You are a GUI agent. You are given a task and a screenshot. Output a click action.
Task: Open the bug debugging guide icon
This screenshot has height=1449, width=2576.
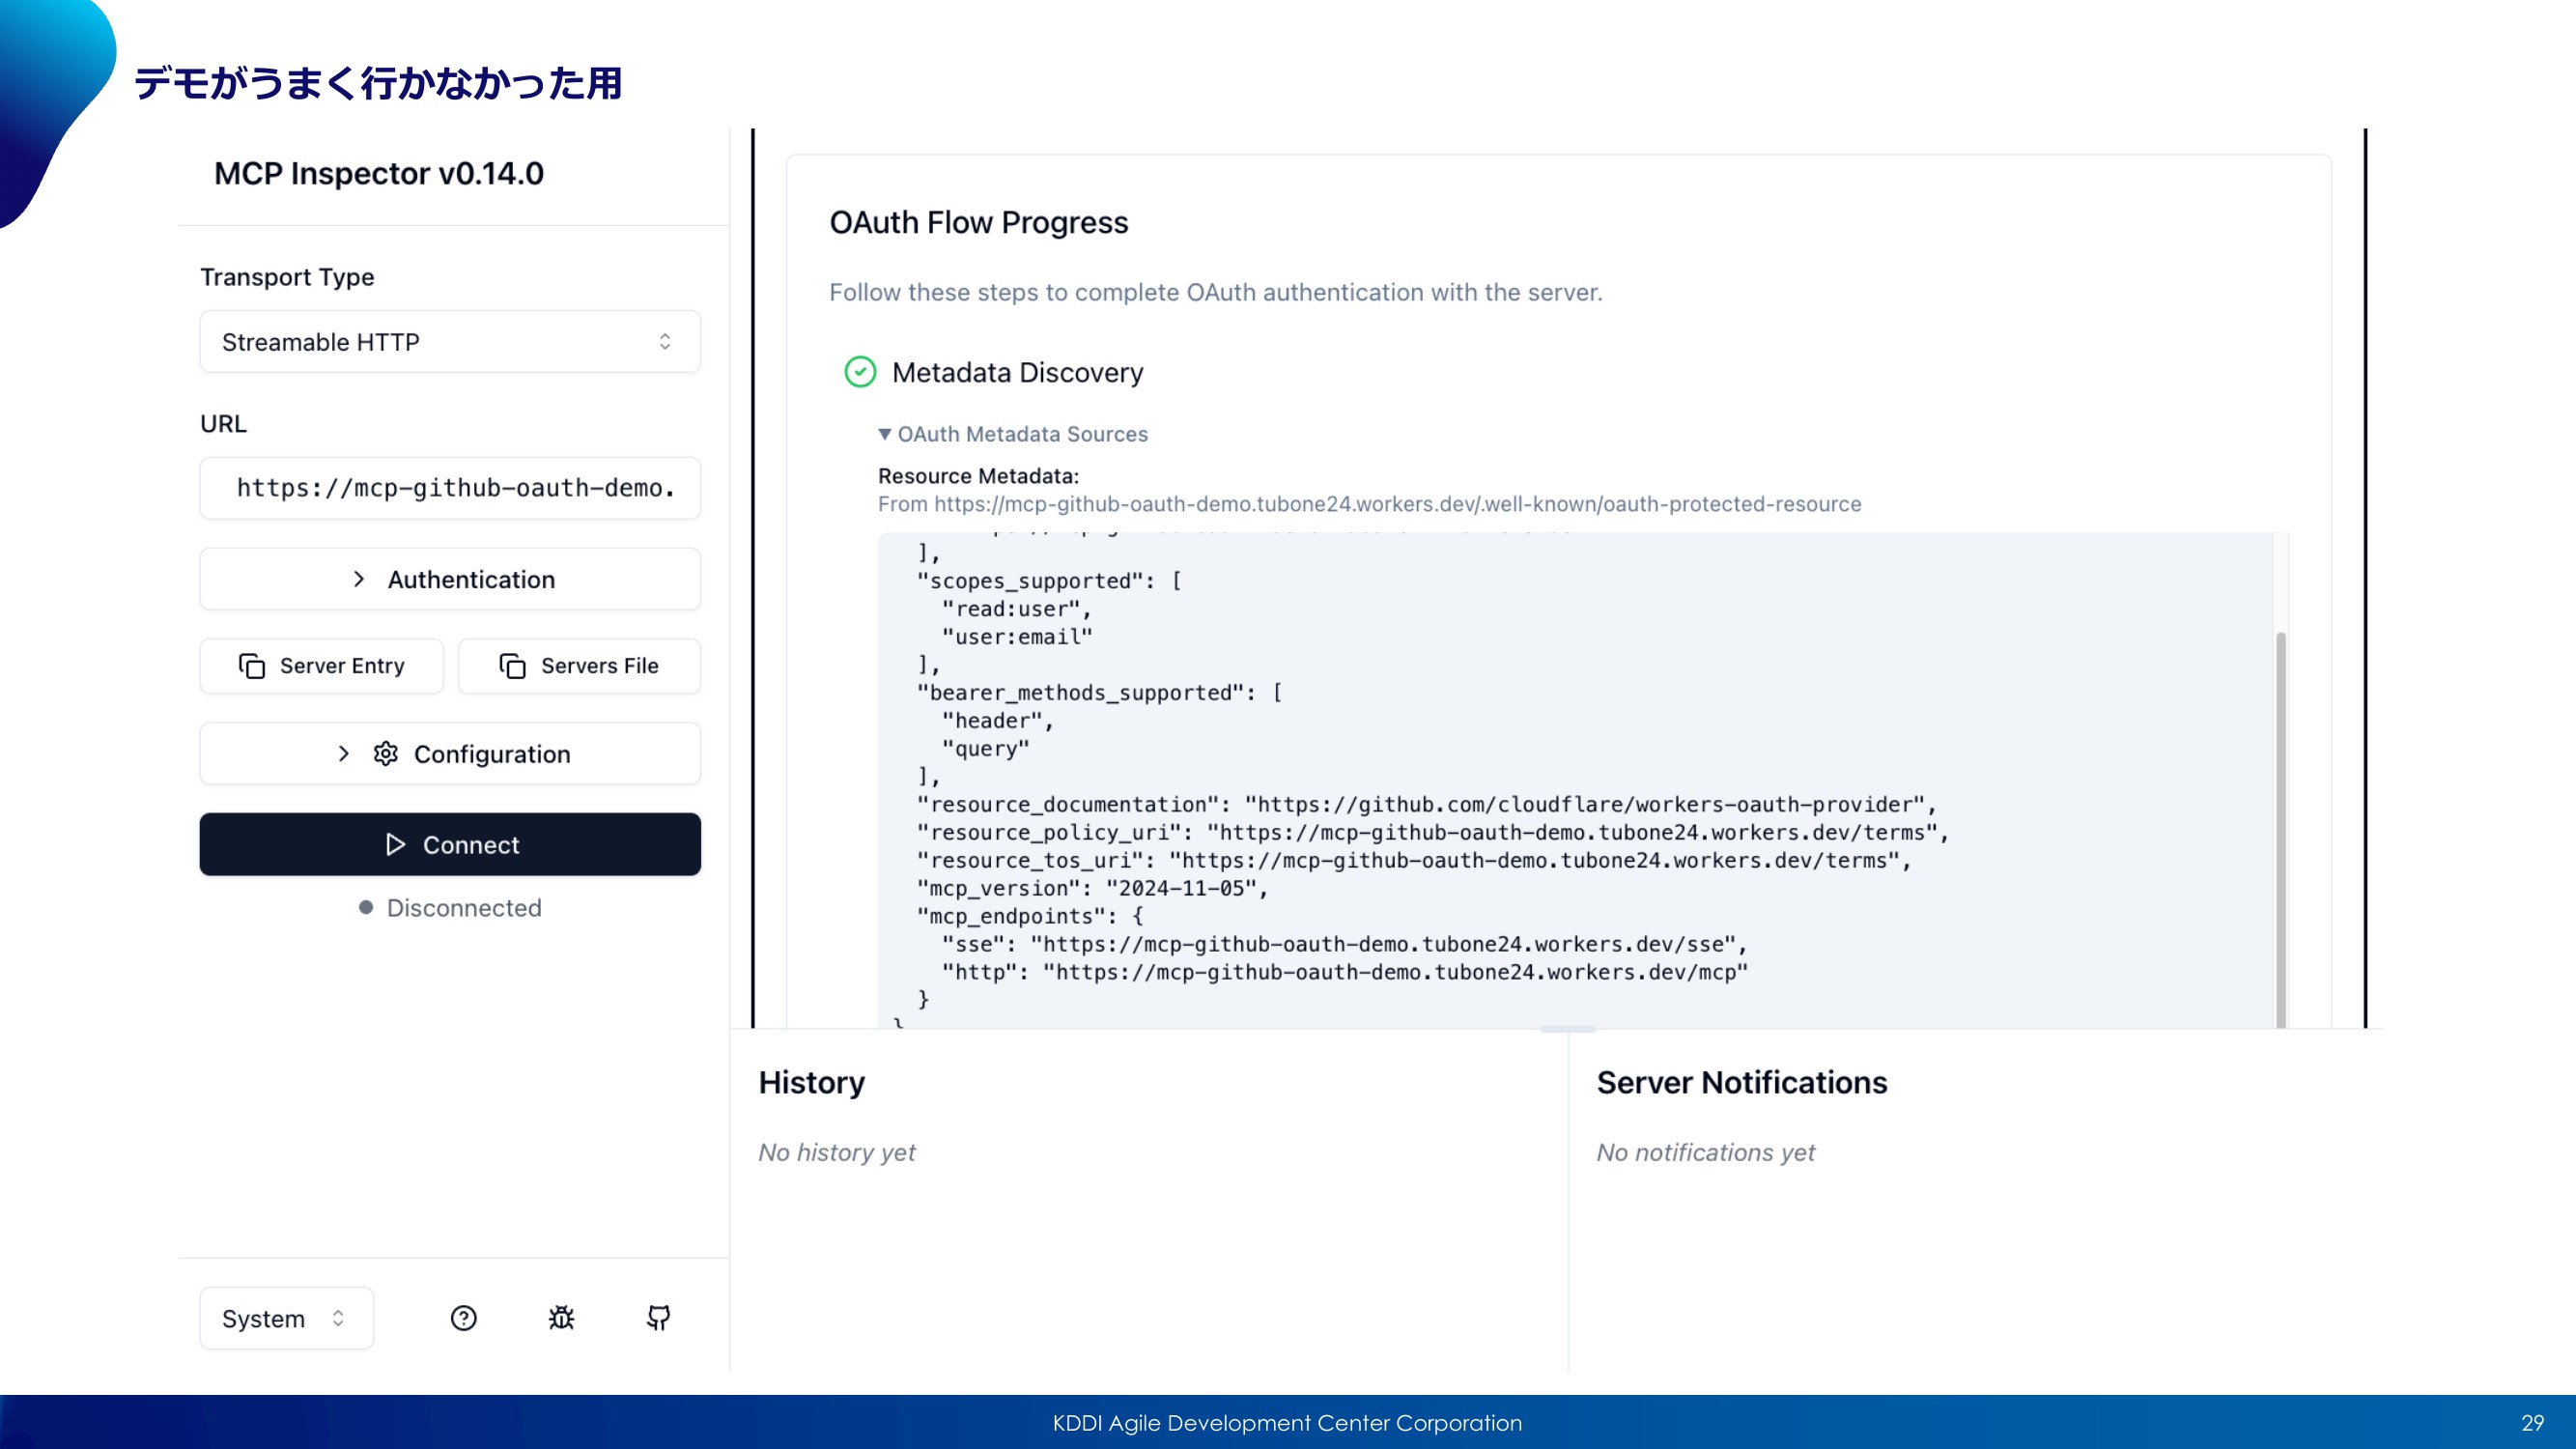point(561,1318)
